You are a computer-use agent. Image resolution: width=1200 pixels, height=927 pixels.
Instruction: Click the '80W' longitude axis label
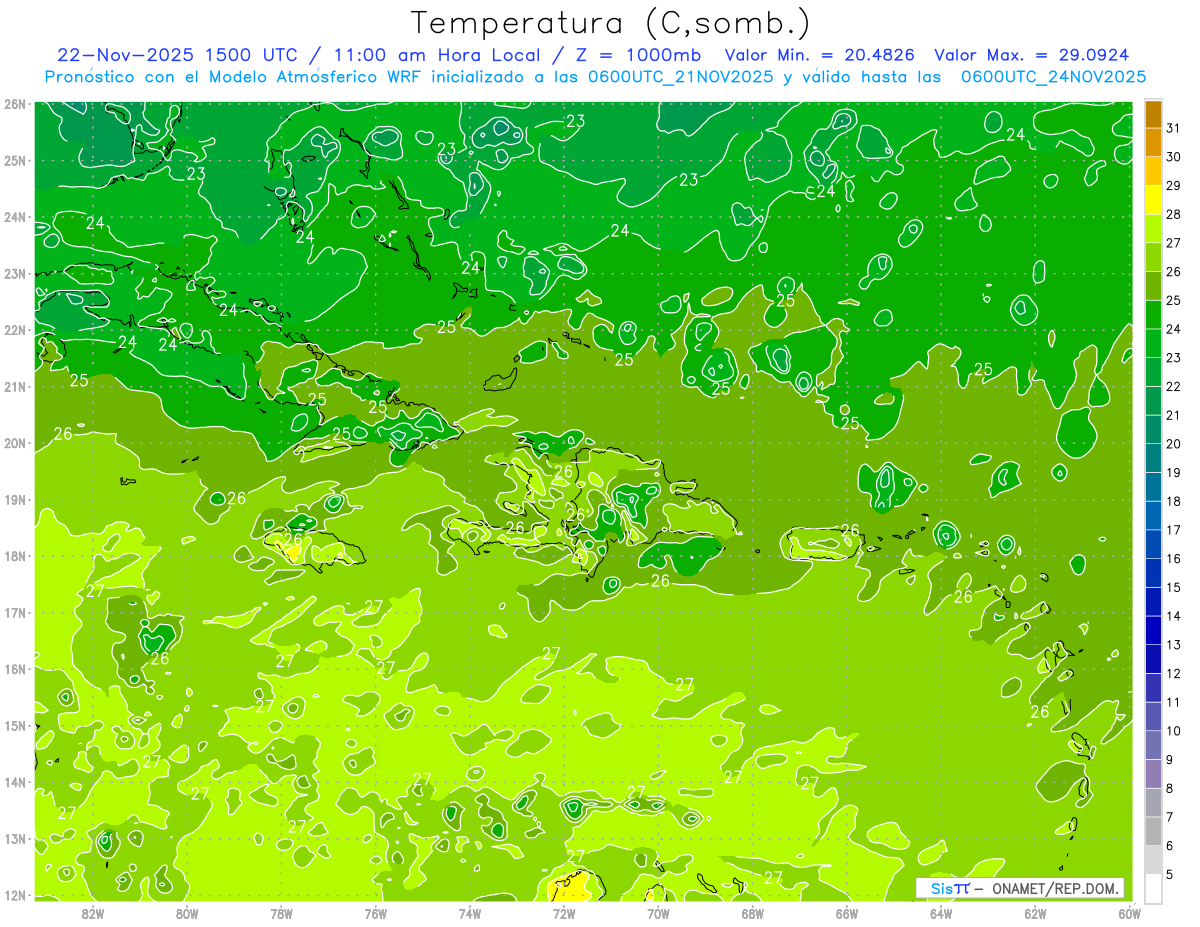point(187,913)
